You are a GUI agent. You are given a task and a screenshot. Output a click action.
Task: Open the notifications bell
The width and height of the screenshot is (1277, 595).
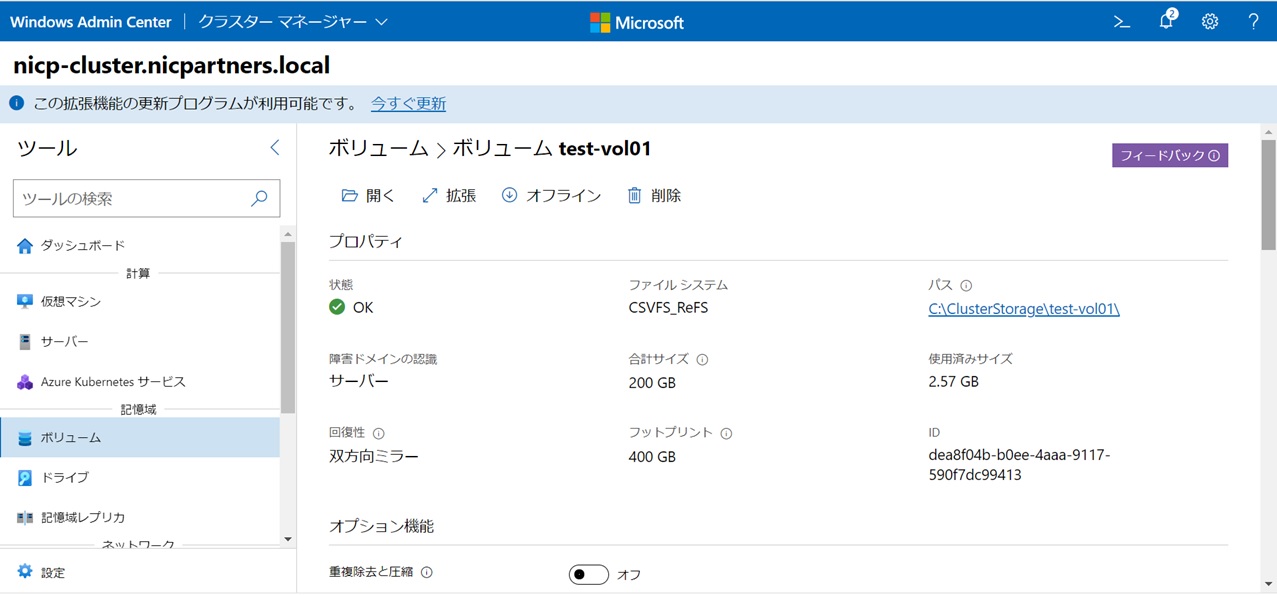(x=1166, y=21)
